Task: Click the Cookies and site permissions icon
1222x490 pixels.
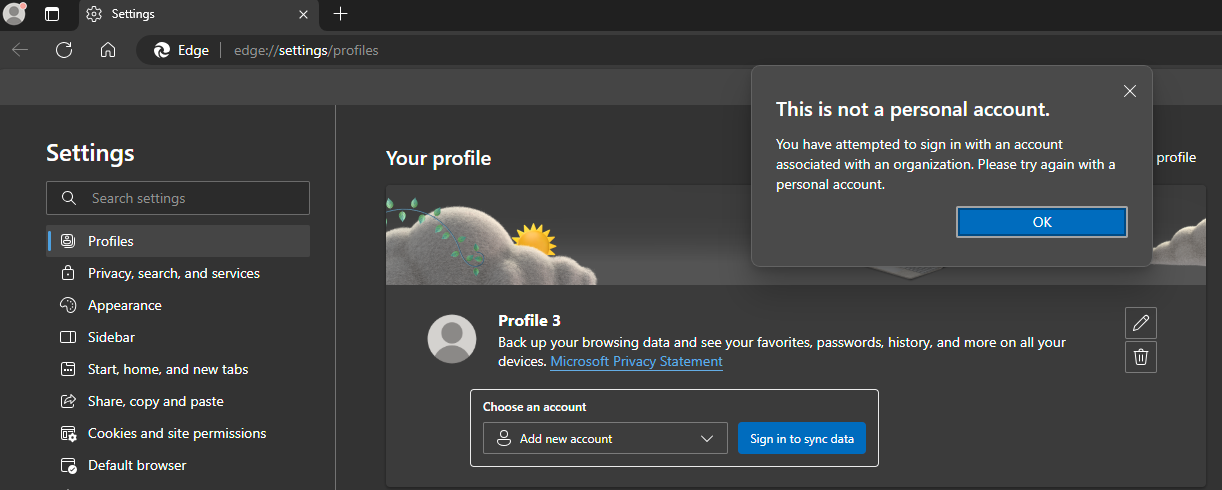Action: (x=68, y=433)
